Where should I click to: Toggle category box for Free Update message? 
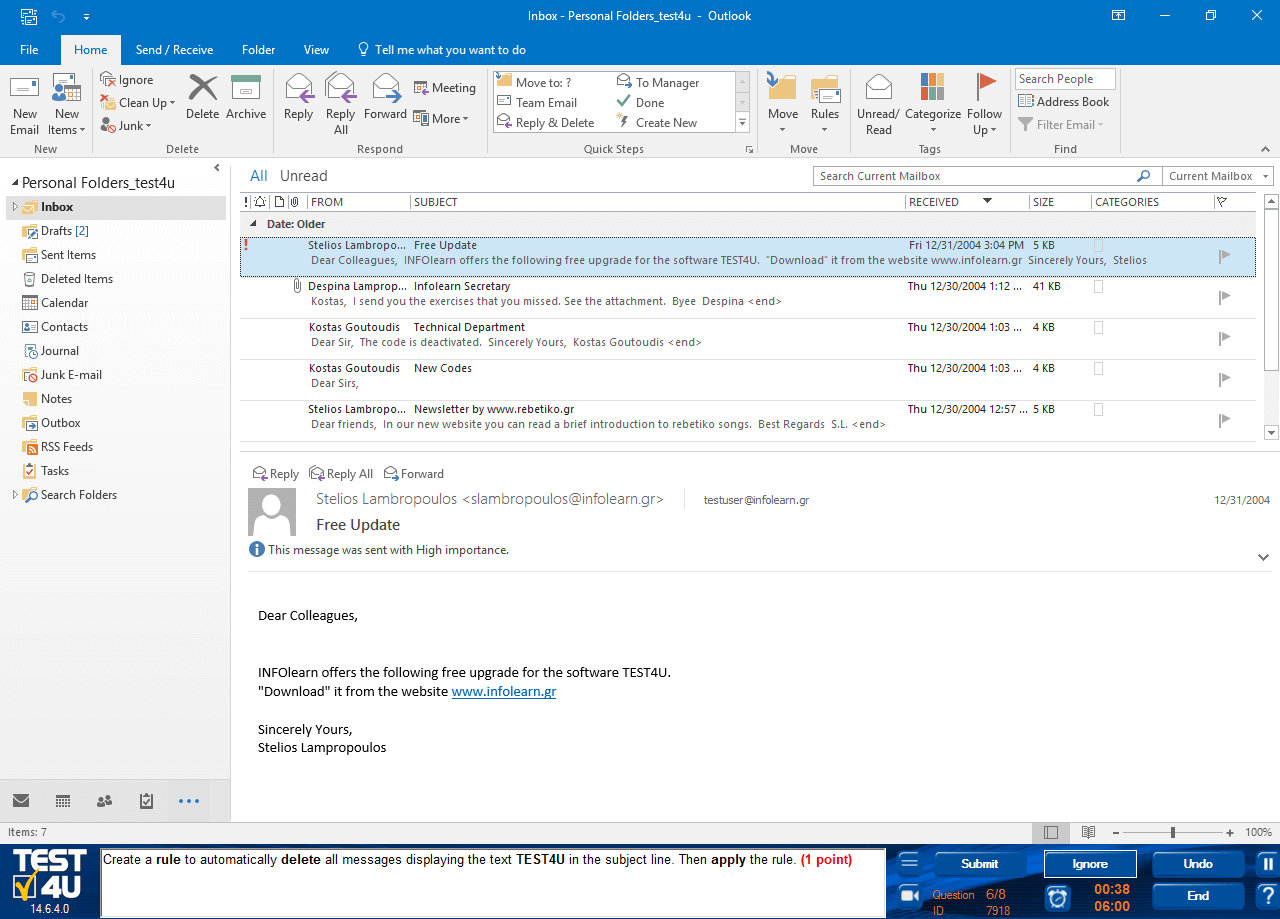(x=1099, y=245)
